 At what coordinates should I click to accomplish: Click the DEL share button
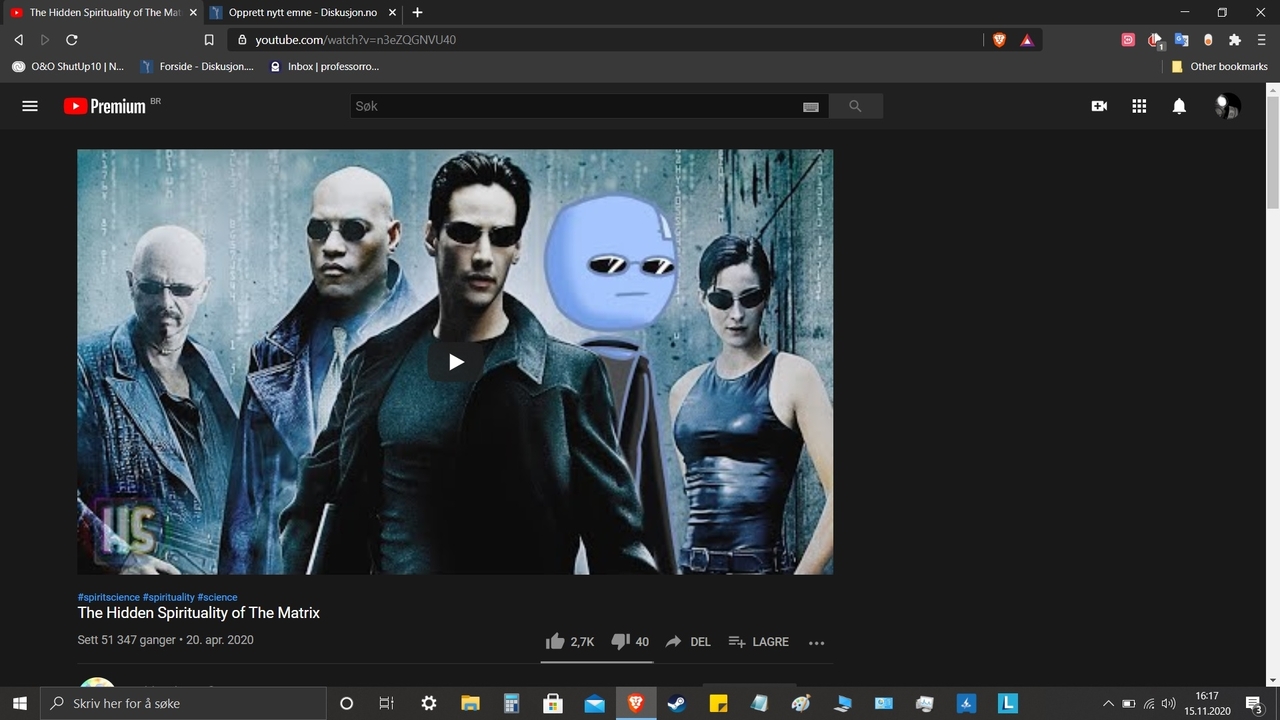point(688,642)
